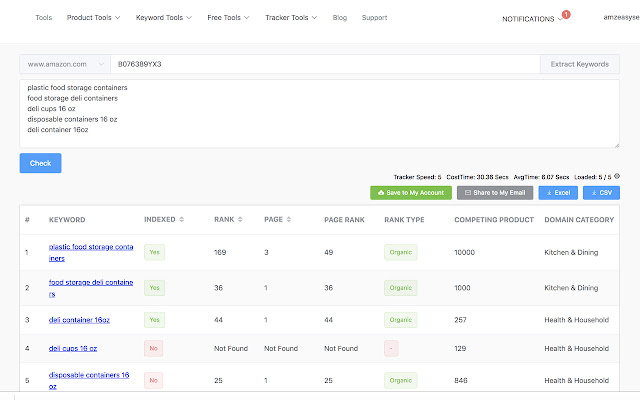Click the KEYWORD column header
Screen dimensions: 640x400
pyautogui.click(x=67, y=220)
